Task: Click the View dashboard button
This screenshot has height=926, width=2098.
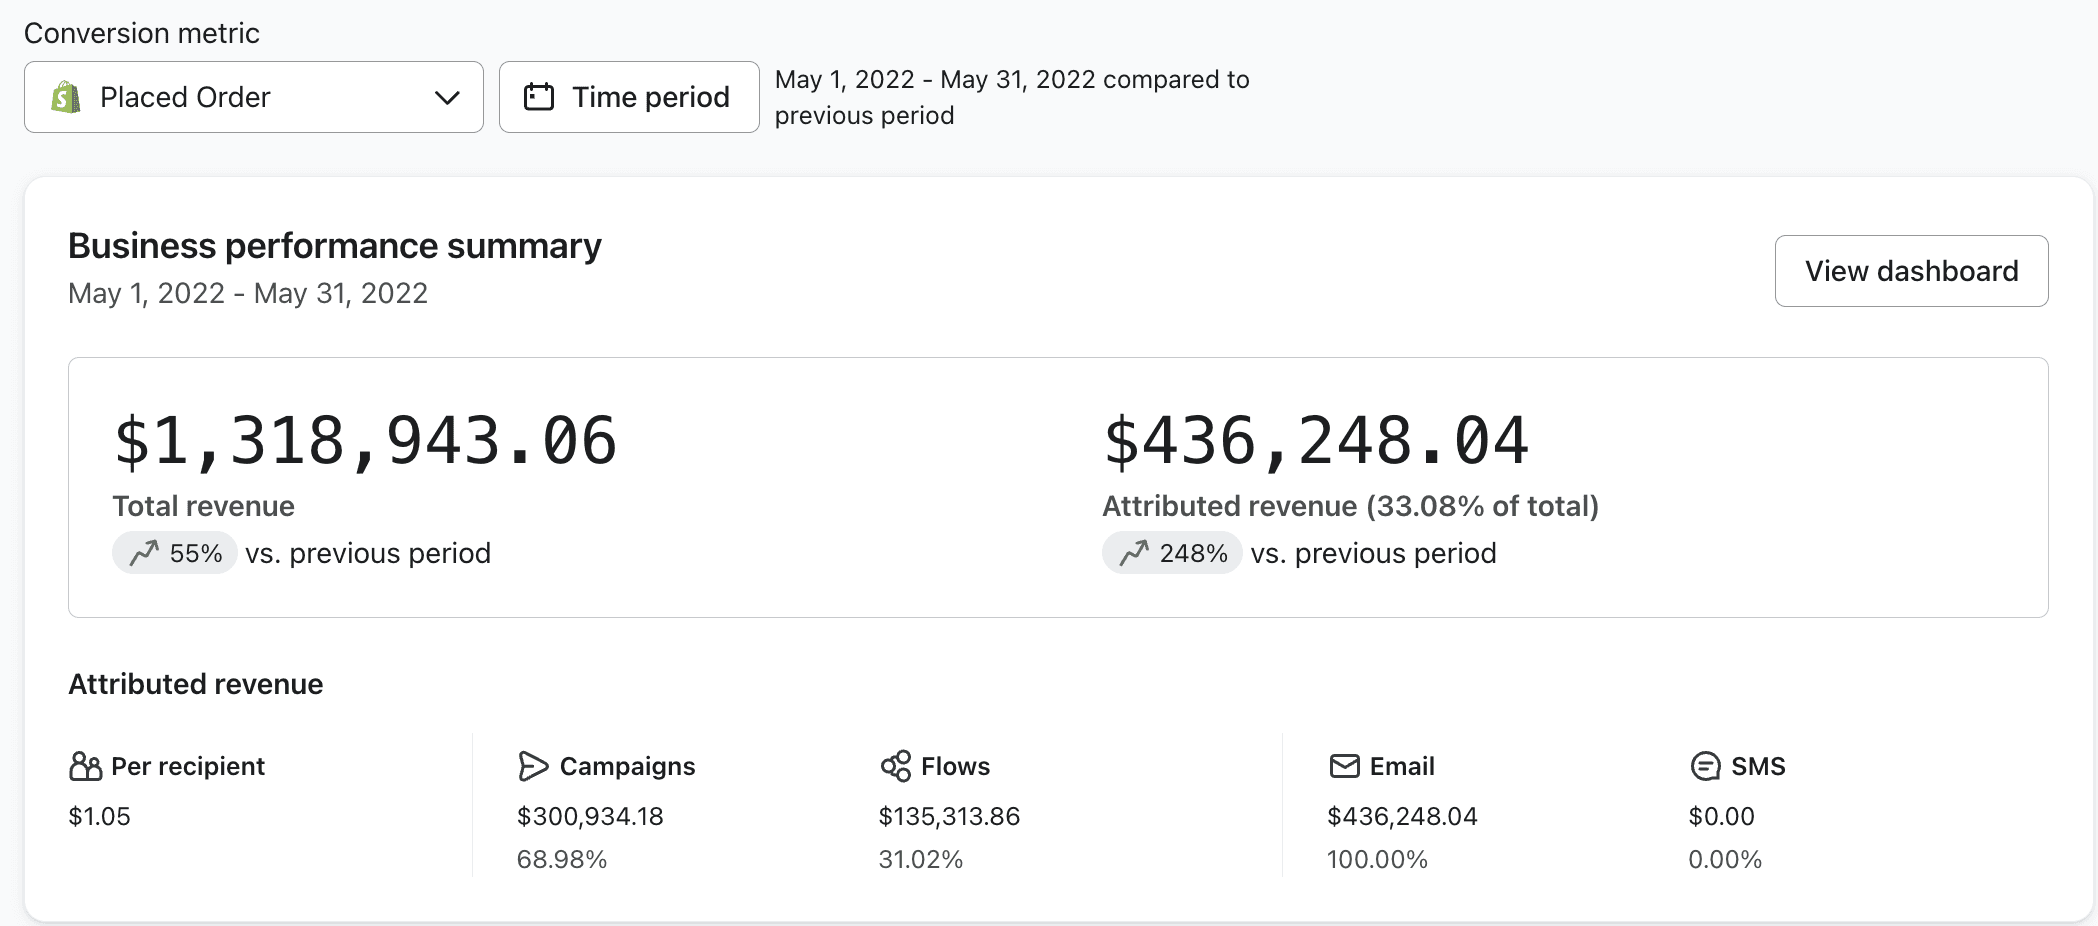Action: pos(1911,271)
